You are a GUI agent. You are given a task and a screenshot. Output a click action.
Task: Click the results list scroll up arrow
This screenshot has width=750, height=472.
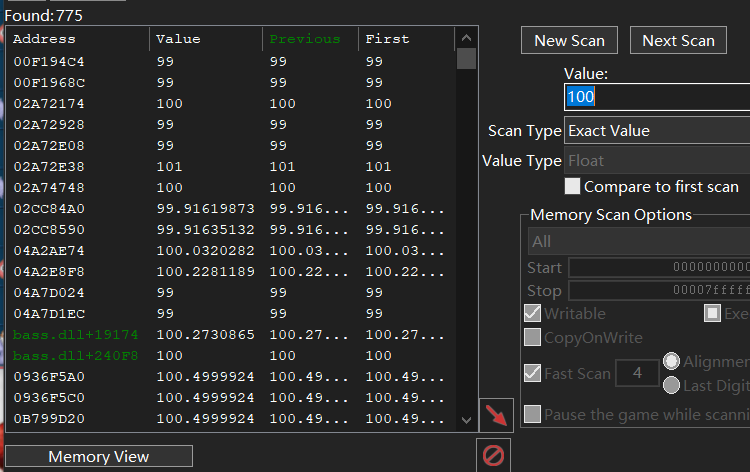click(466, 37)
